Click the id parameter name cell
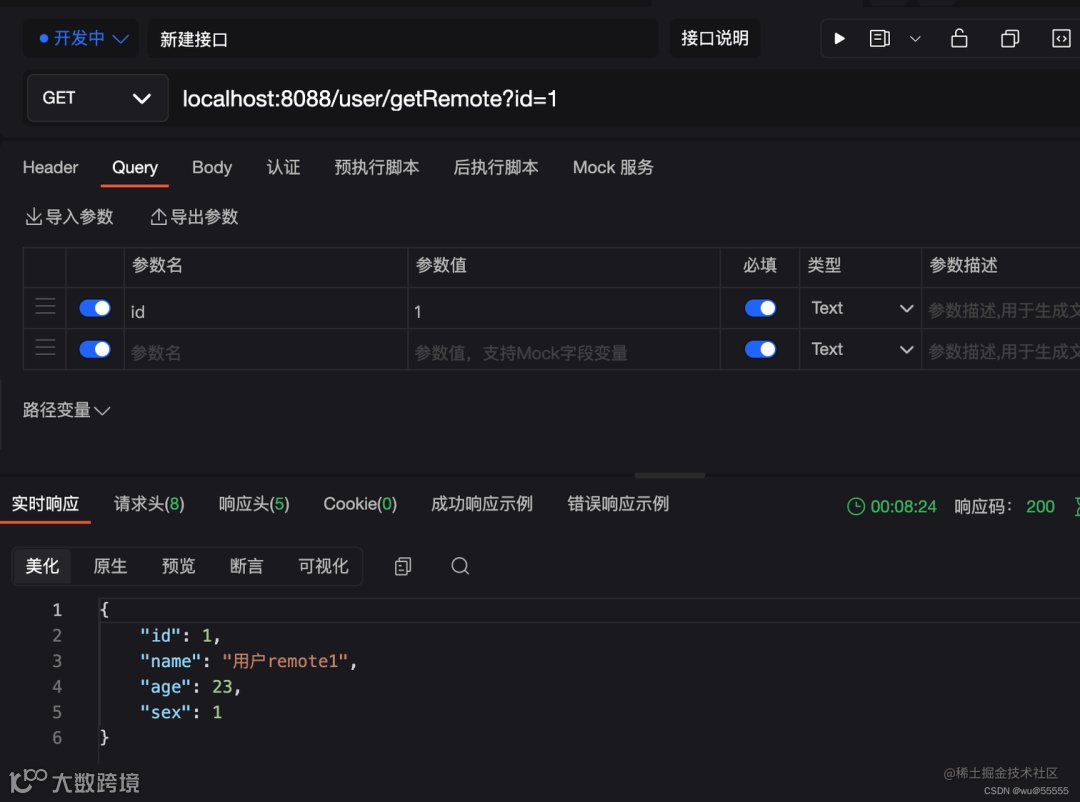The height and width of the screenshot is (802, 1080). [266, 309]
